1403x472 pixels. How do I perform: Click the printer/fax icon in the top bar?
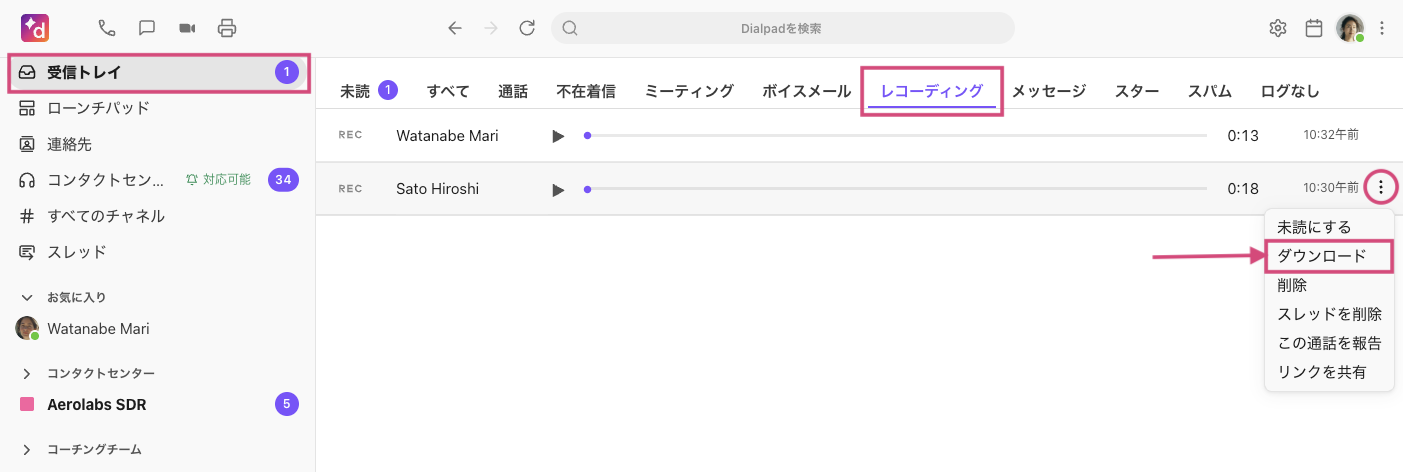[228, 28]
